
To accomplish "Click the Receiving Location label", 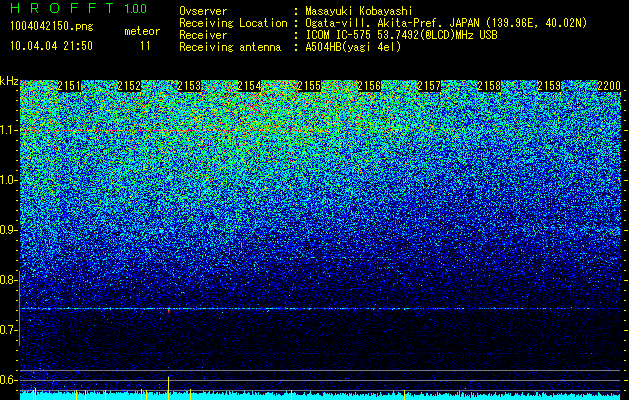I will click(x=233, y=23).
